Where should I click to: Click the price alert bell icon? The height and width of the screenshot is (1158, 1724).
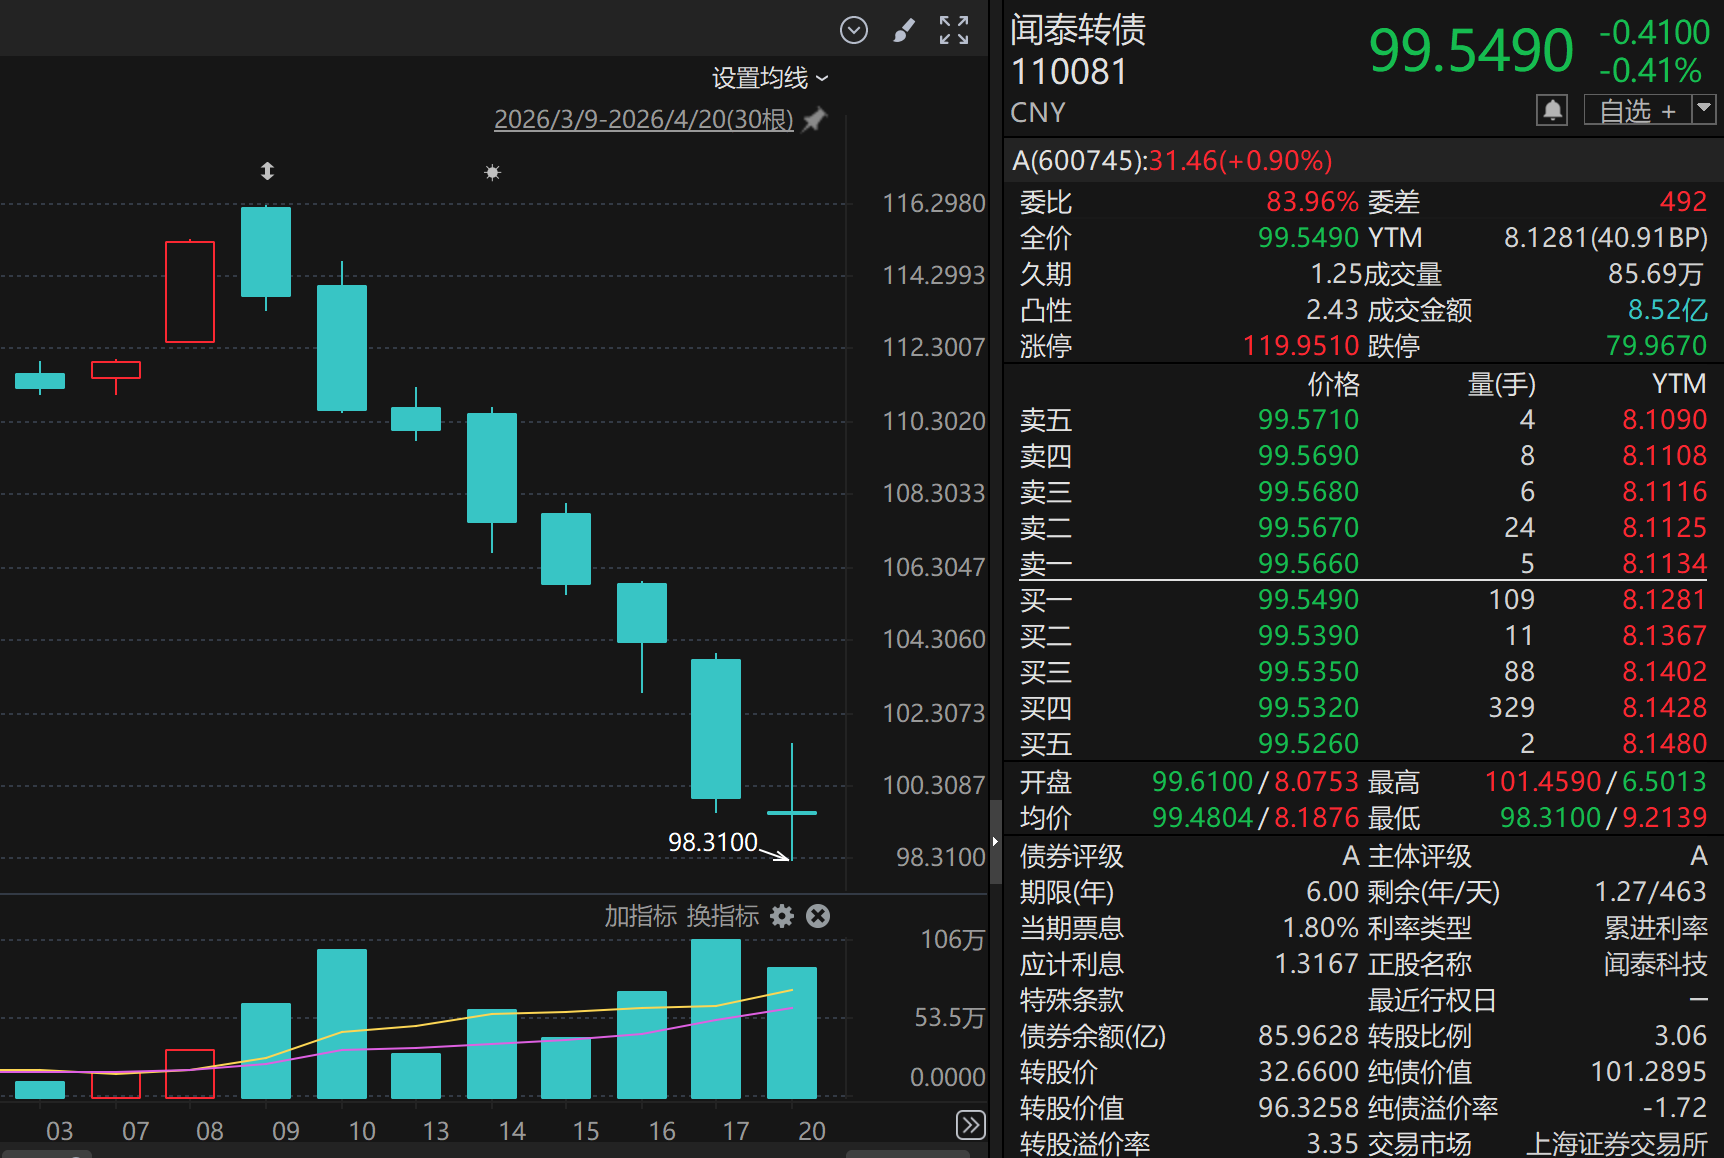click(1551, 110)
